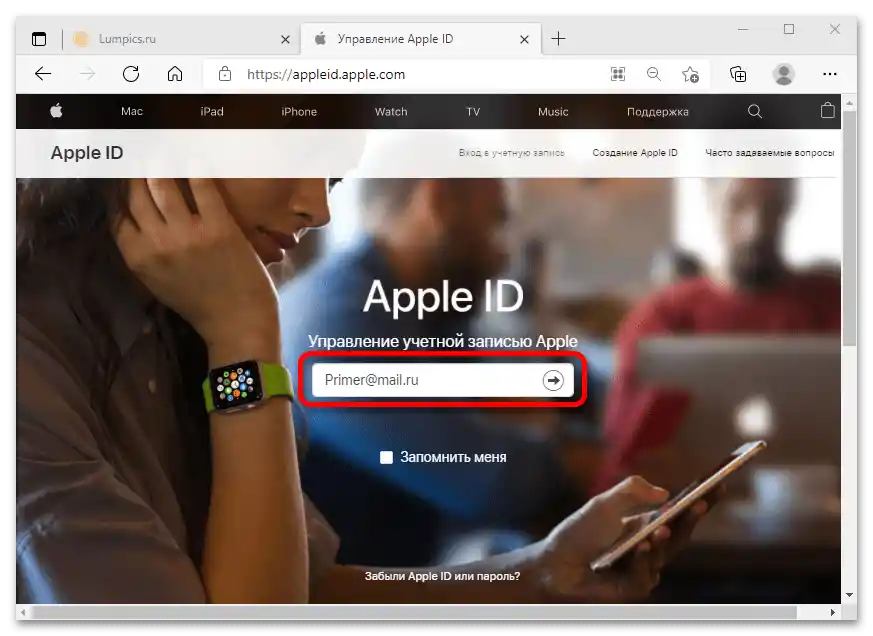The width and height of the screenshot is (873, 636).
Task: Click the scrollbar up arrow
Action: click(849, 104)
